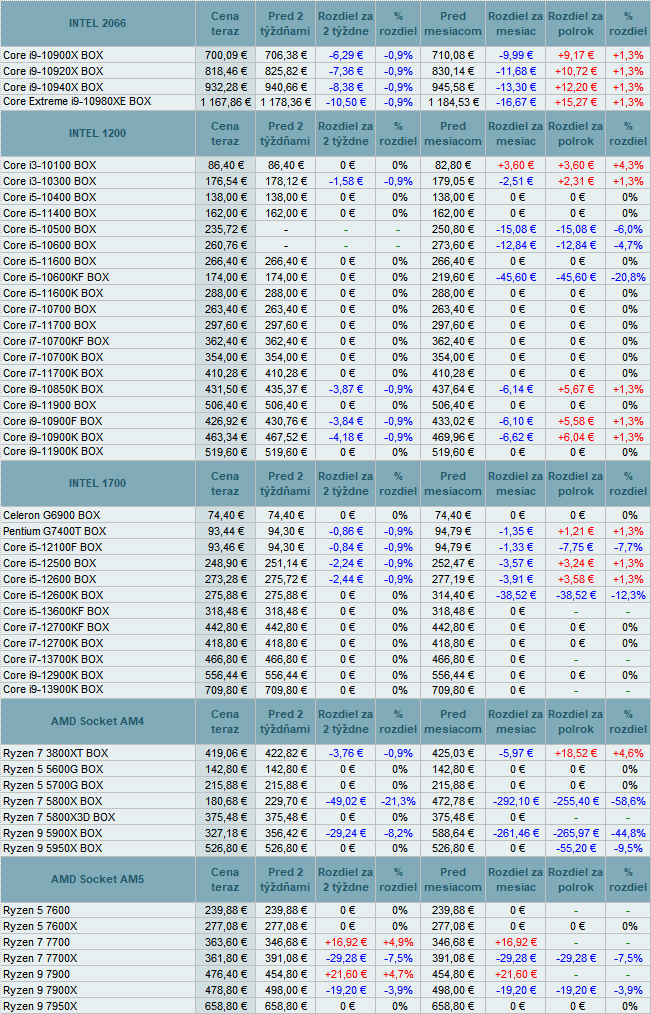This screenshot has width=651, height=1014.
Task: Select the Ryzen 7 3800XT BOX name
Action: tap(56, 754)
